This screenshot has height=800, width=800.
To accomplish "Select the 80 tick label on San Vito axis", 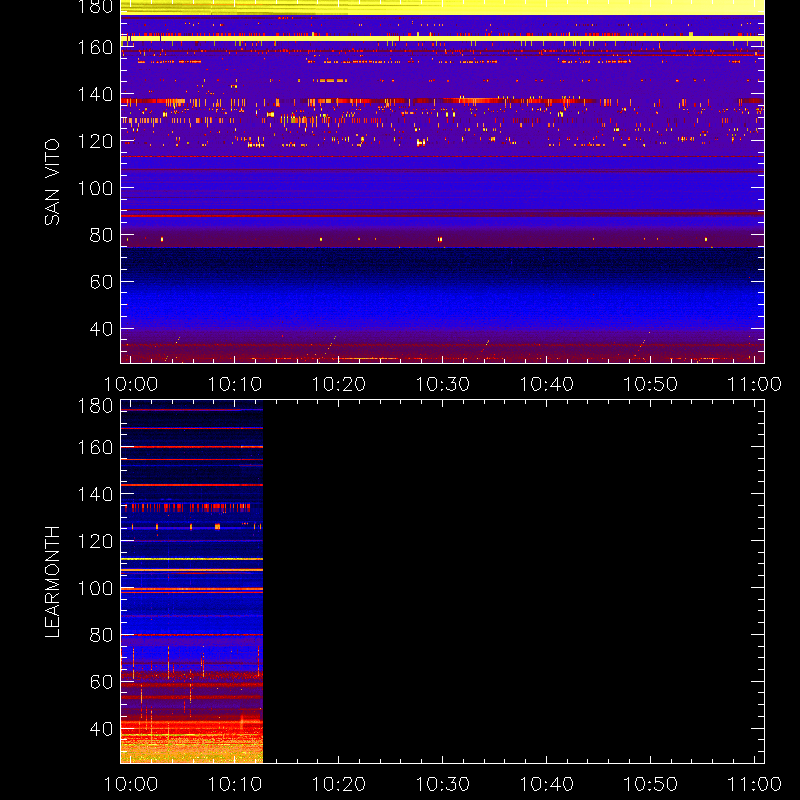I will [x=101, y=235].
